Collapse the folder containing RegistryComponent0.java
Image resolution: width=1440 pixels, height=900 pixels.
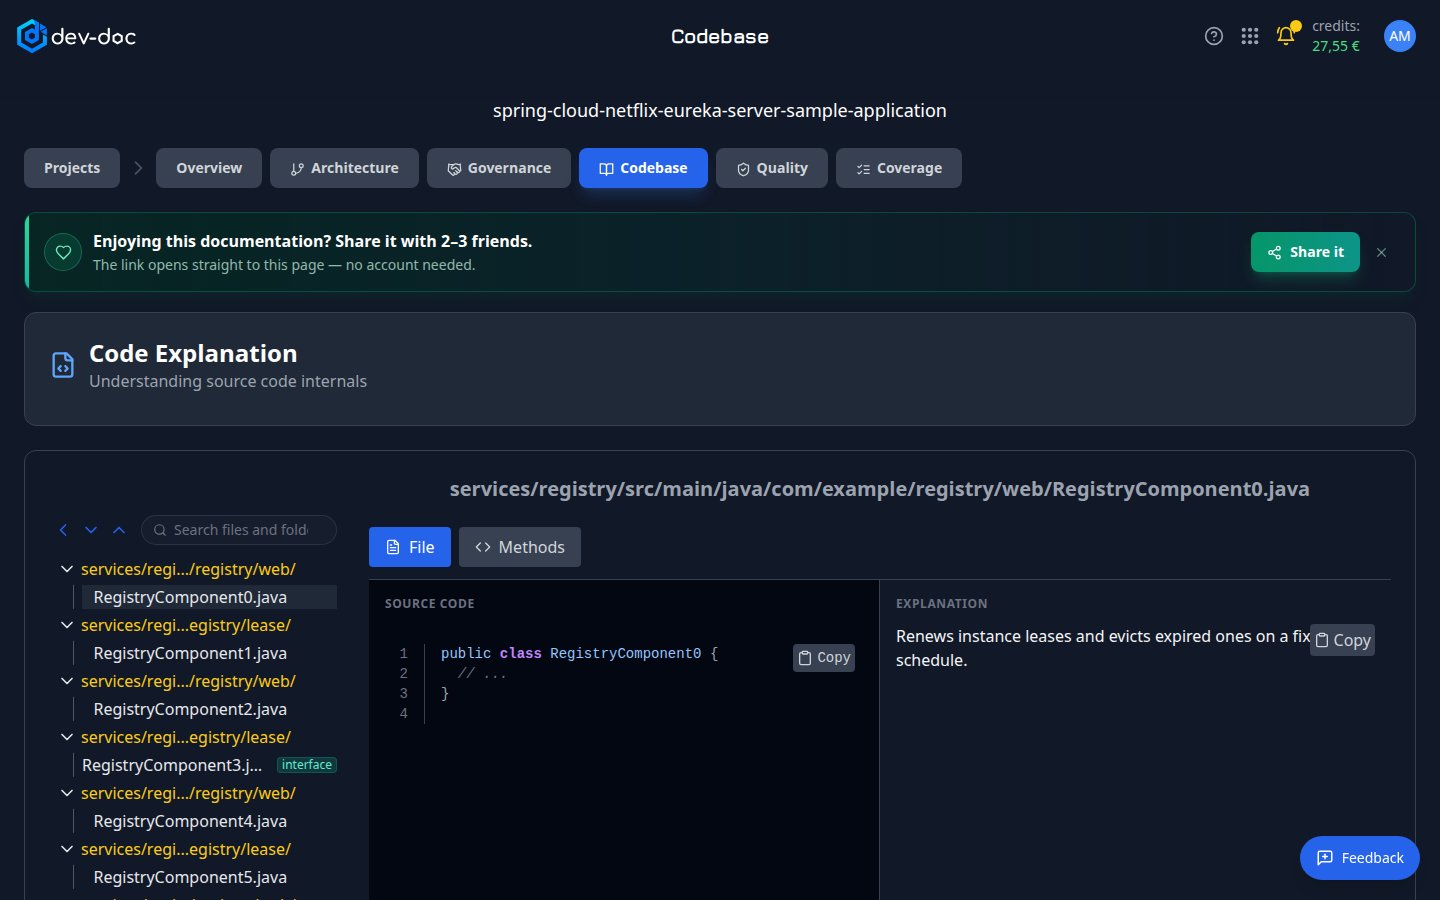pos(67,569)
